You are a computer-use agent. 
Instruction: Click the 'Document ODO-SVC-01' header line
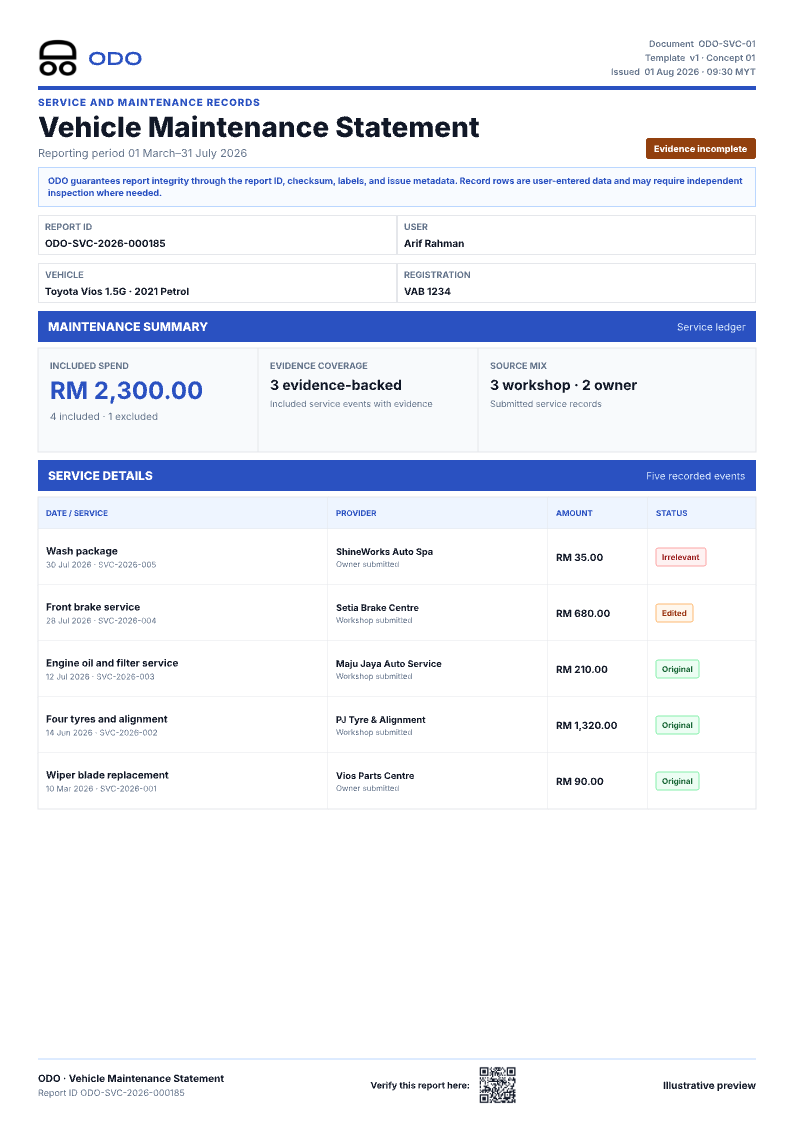click(x=702, y=44)
